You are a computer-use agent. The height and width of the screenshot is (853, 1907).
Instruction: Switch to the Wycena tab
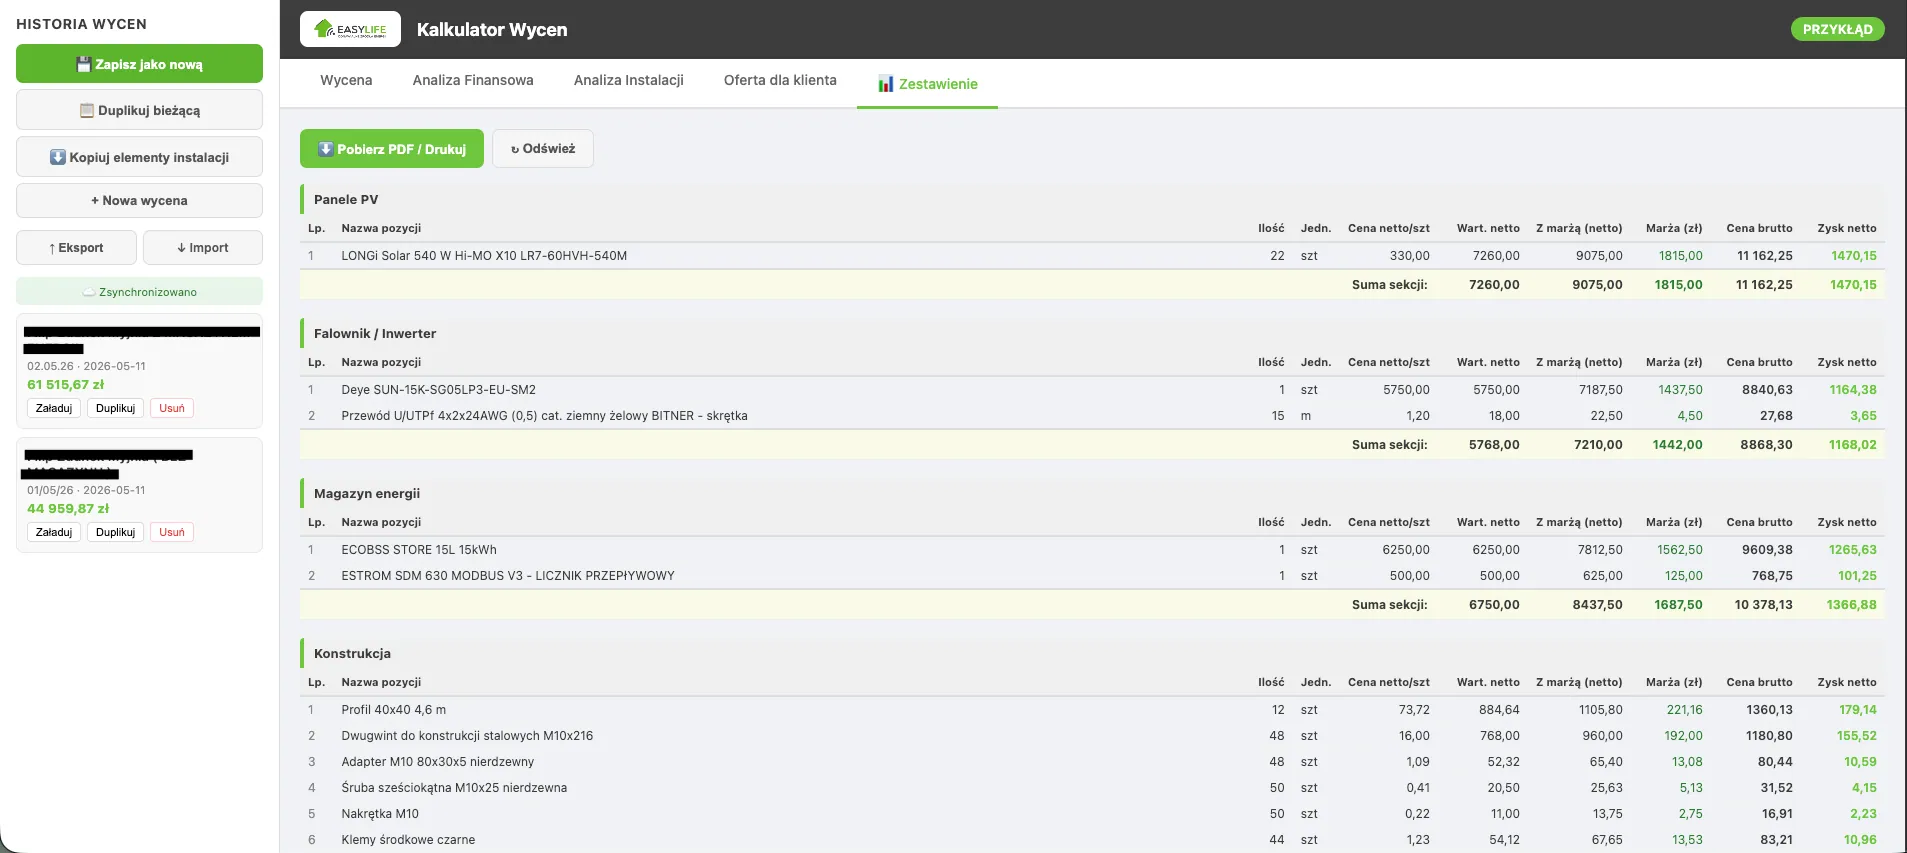click(x=346, y=80)
